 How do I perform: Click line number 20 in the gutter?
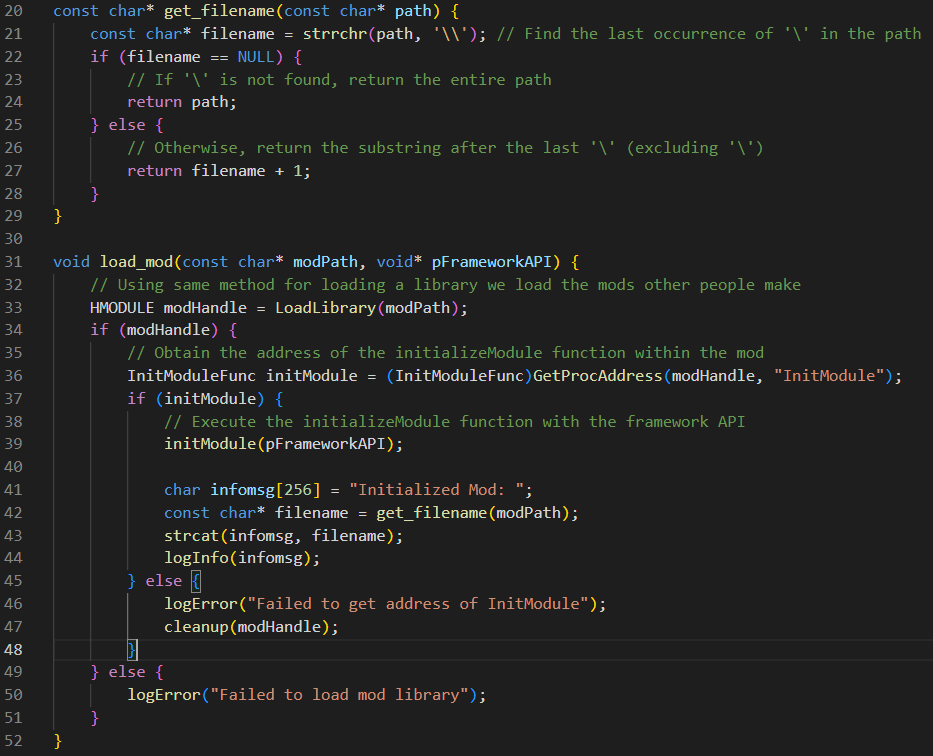tap(13, 11)
